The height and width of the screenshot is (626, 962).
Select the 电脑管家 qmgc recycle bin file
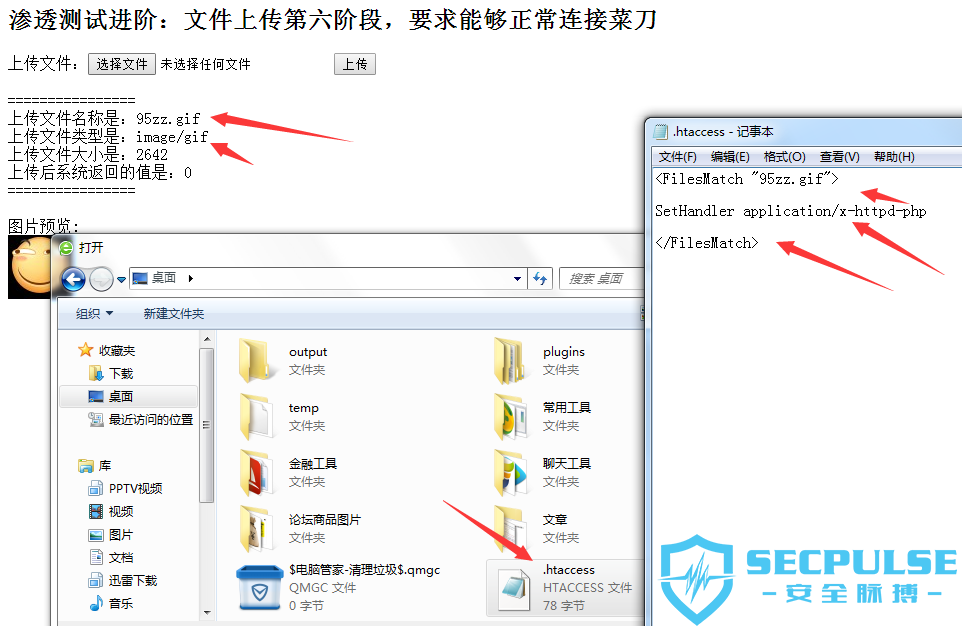[259, 587]
